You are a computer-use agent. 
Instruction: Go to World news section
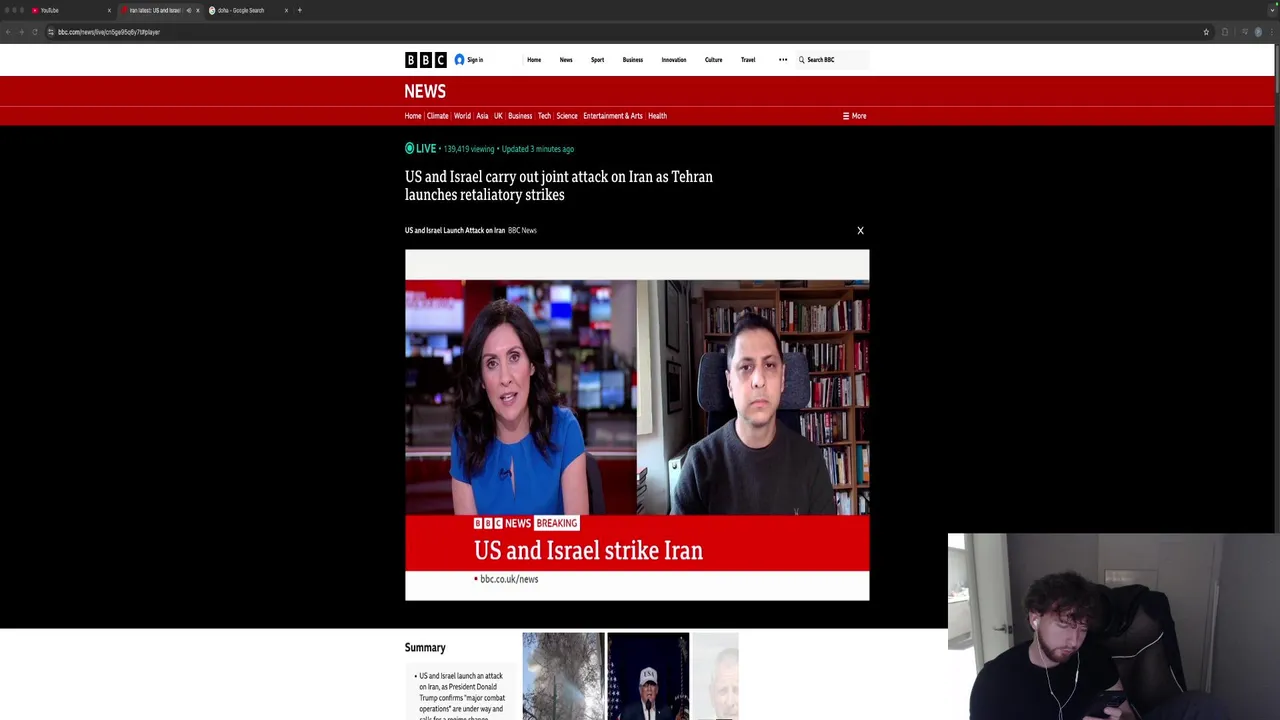(462, 116)
